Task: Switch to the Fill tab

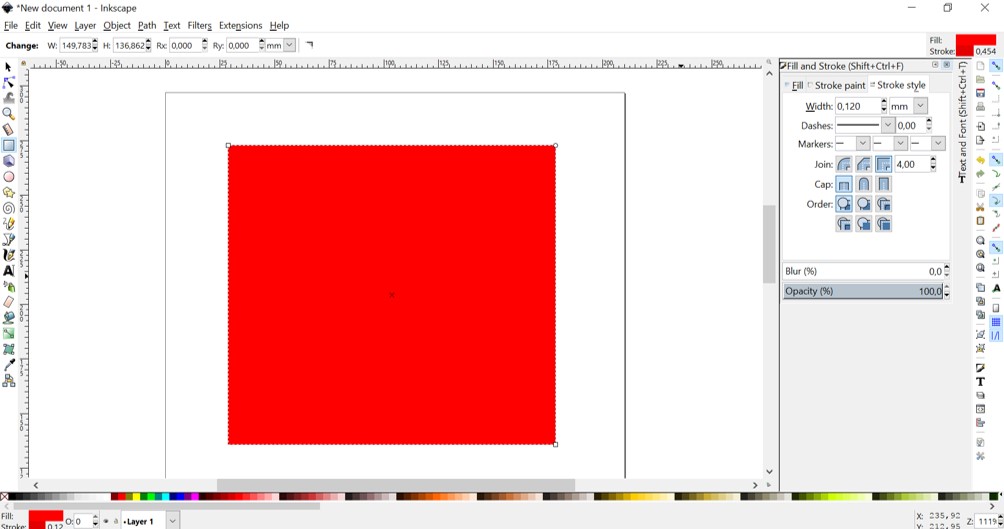Action: tap(794, 85)
